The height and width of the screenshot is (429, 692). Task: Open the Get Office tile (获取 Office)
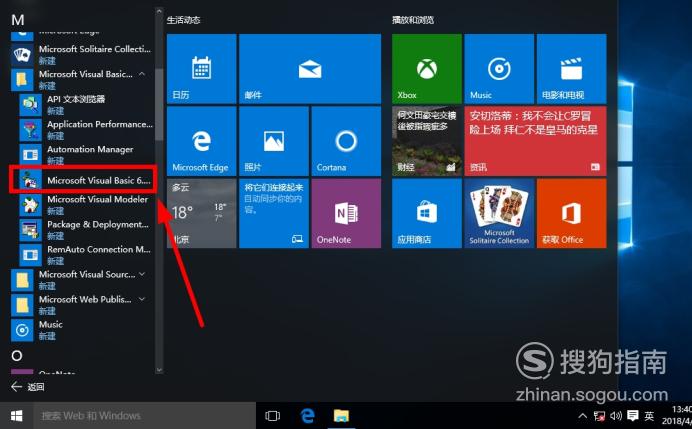(x=572, y=214)
